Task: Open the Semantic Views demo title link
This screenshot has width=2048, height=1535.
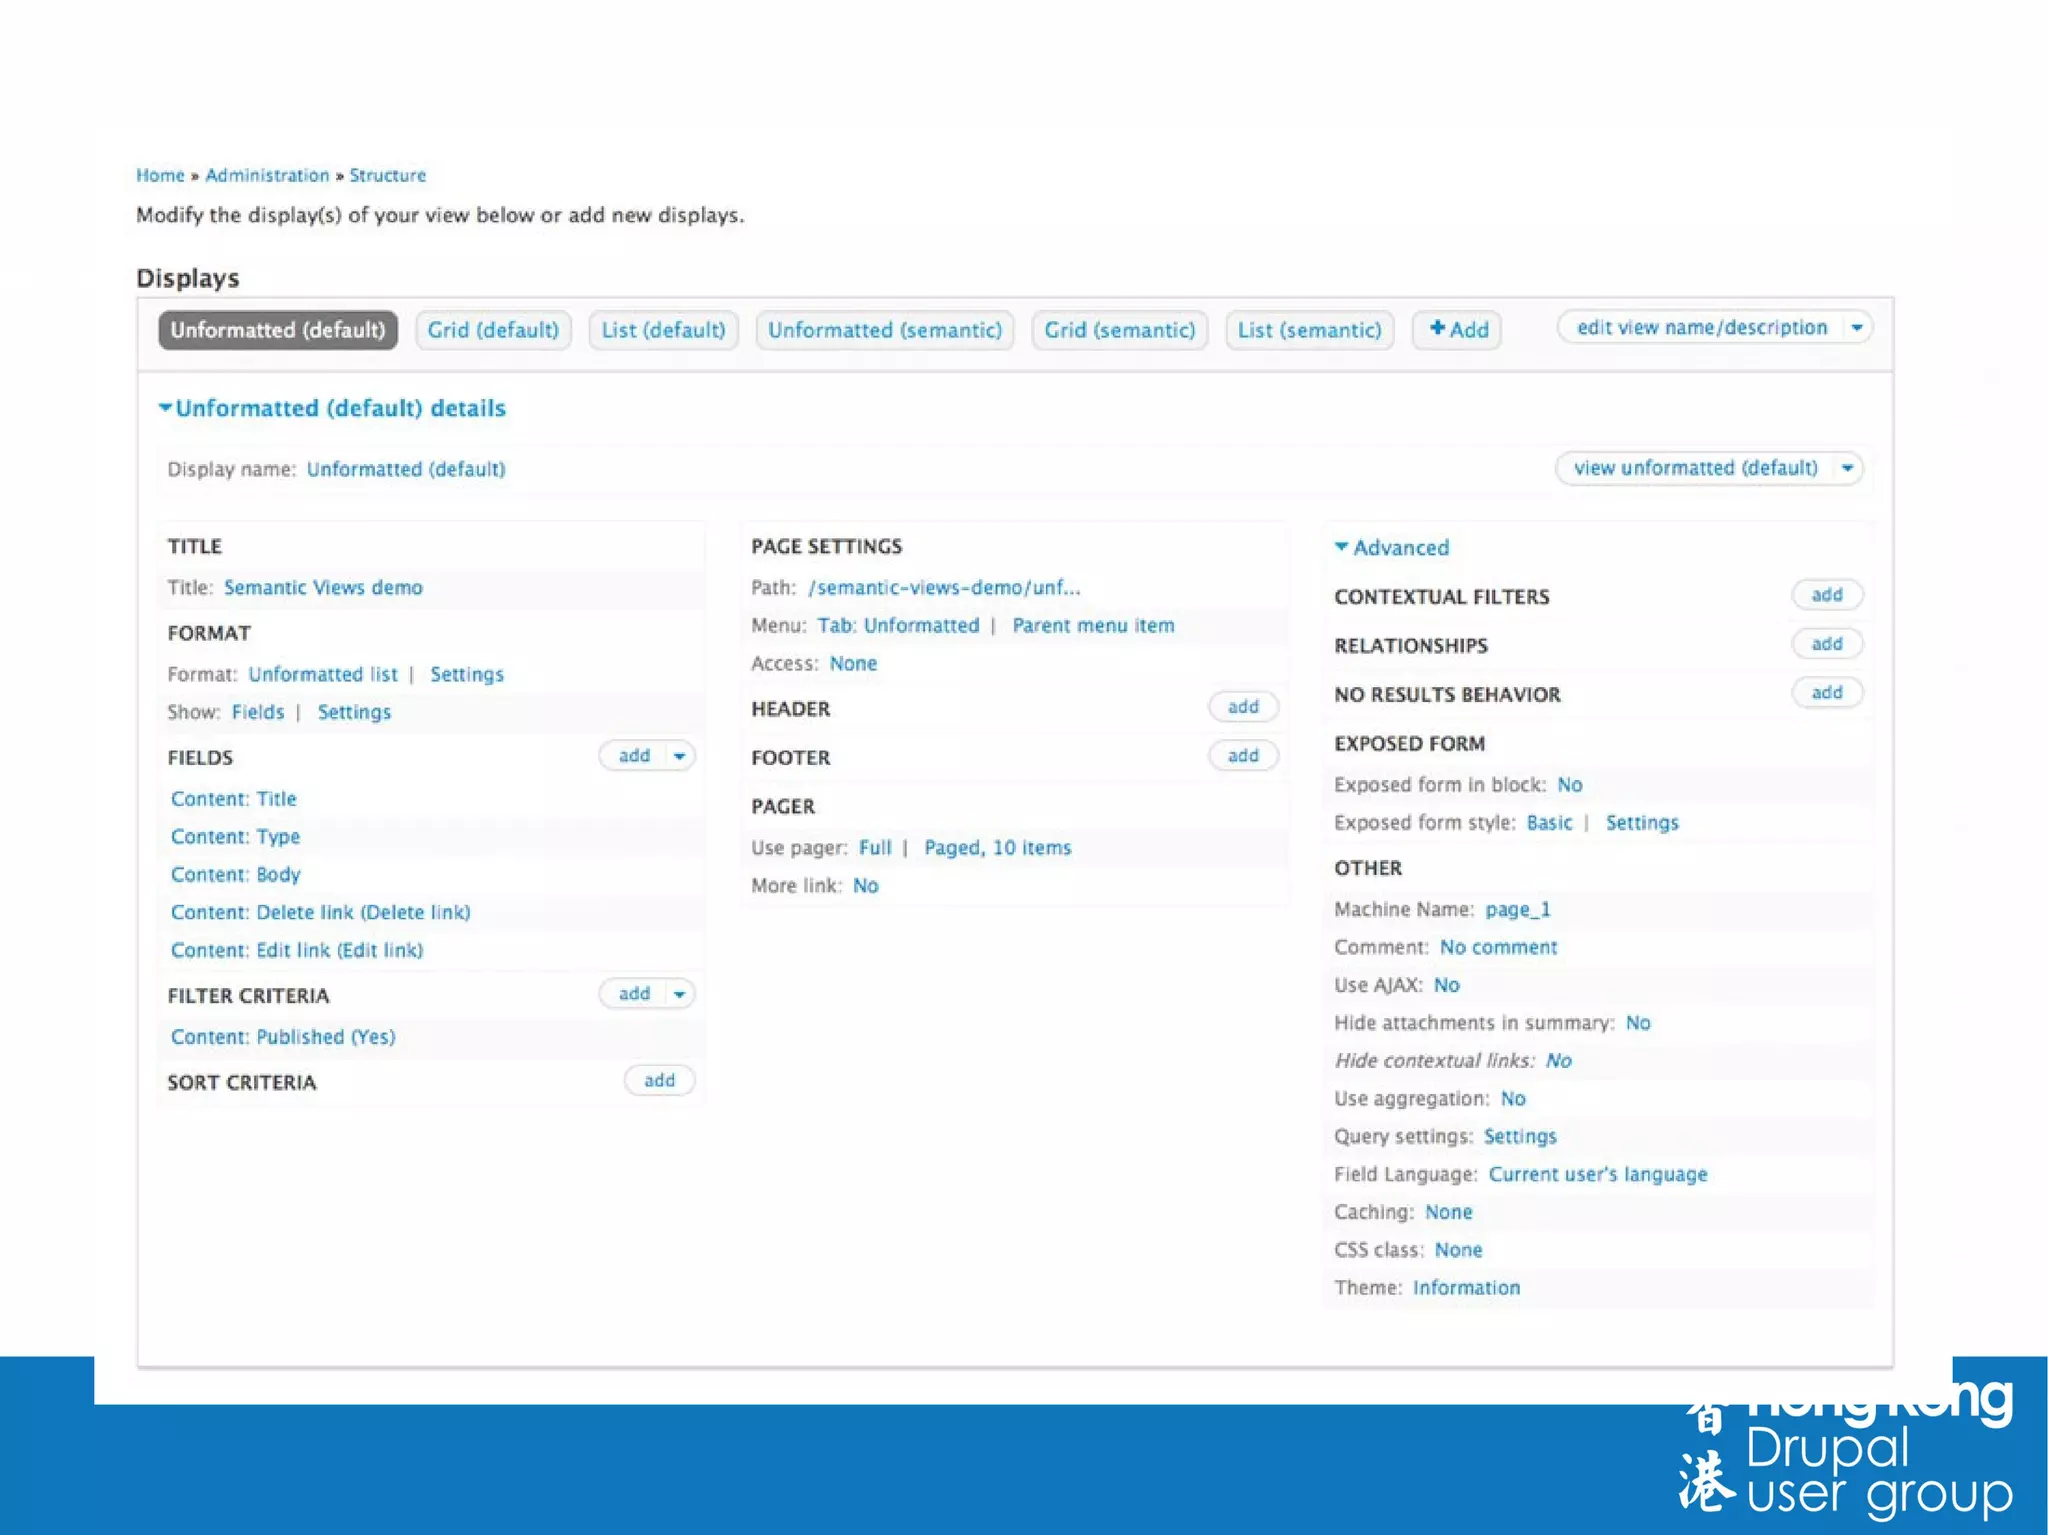Action: pos(323,587)
